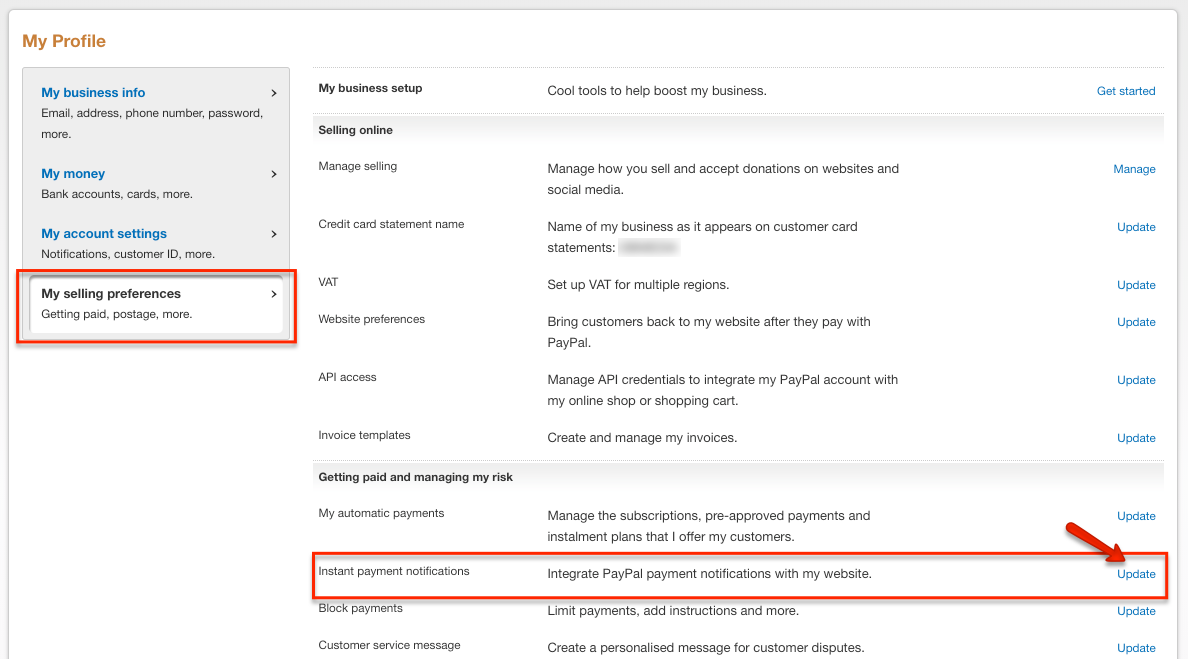The image size is (1188, 659).
Task: Select My account settings tab
Action: [x=104, y=233]
